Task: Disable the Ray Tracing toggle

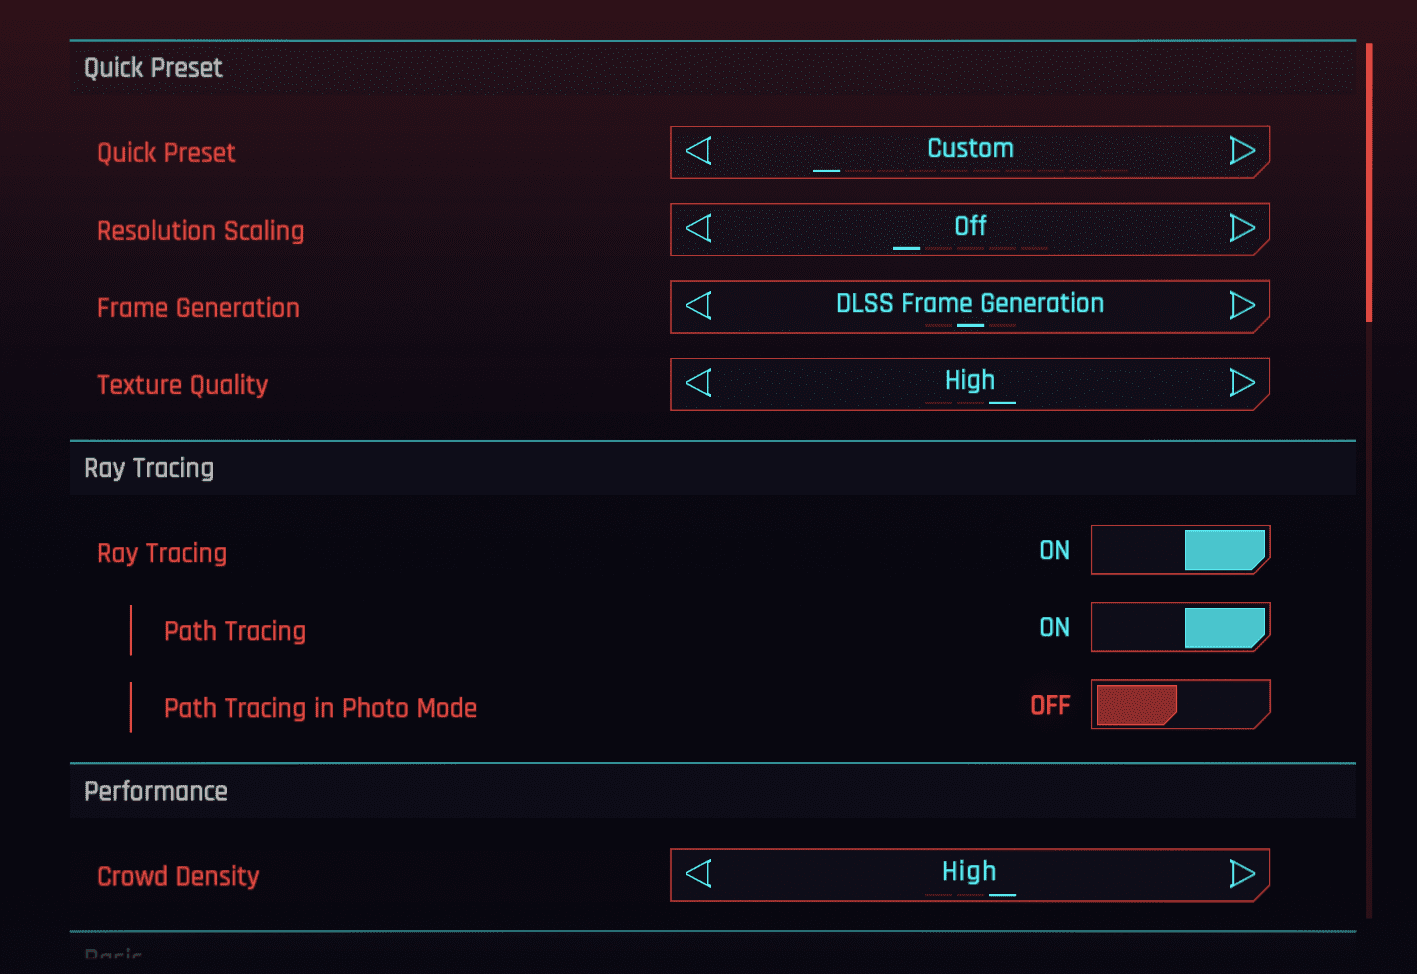Action: click(x=1180, y=550)
